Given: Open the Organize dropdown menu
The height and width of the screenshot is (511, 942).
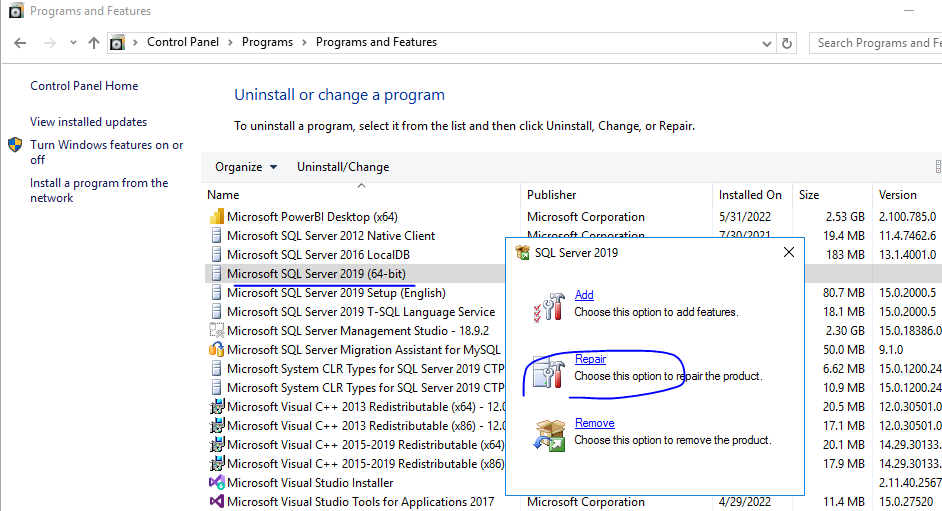Looking at the screenshot, I should tap(246, 167).
